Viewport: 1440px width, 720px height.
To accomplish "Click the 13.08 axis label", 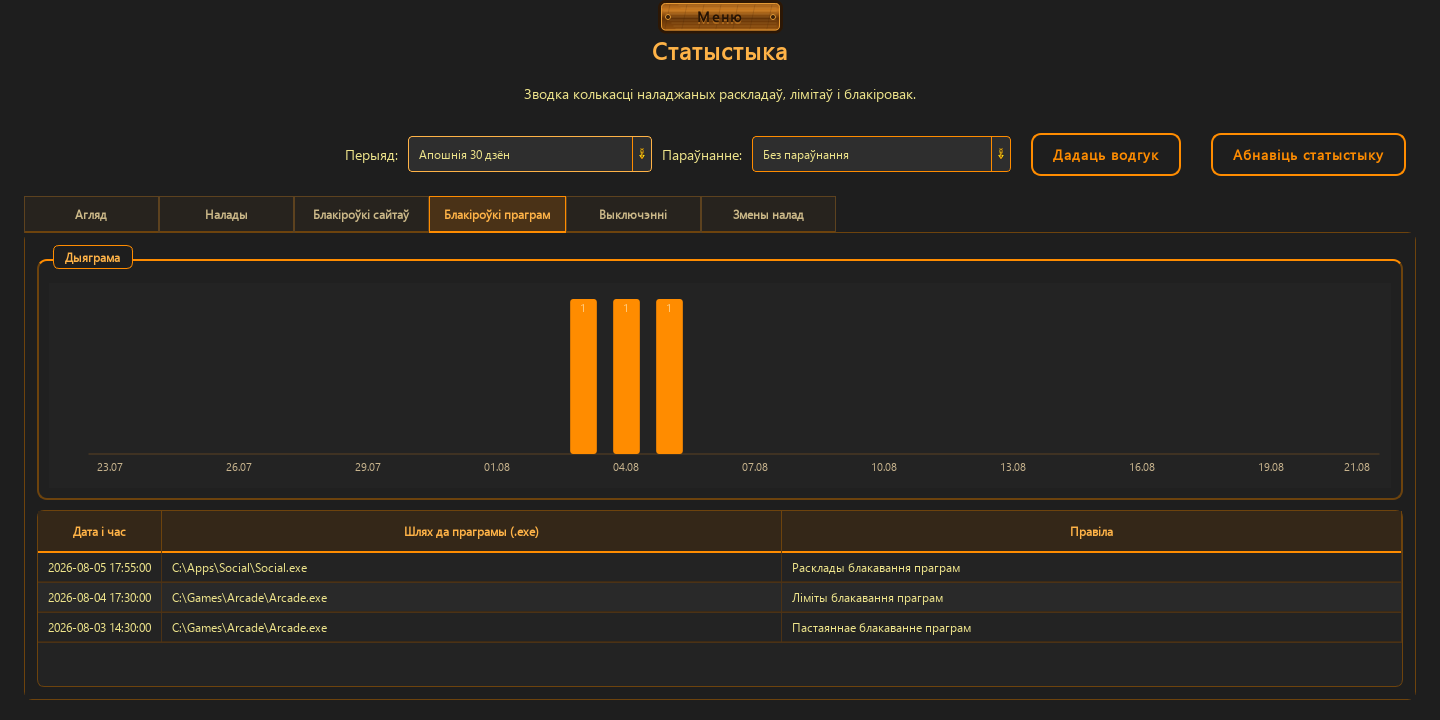I will coord(1013,467).
